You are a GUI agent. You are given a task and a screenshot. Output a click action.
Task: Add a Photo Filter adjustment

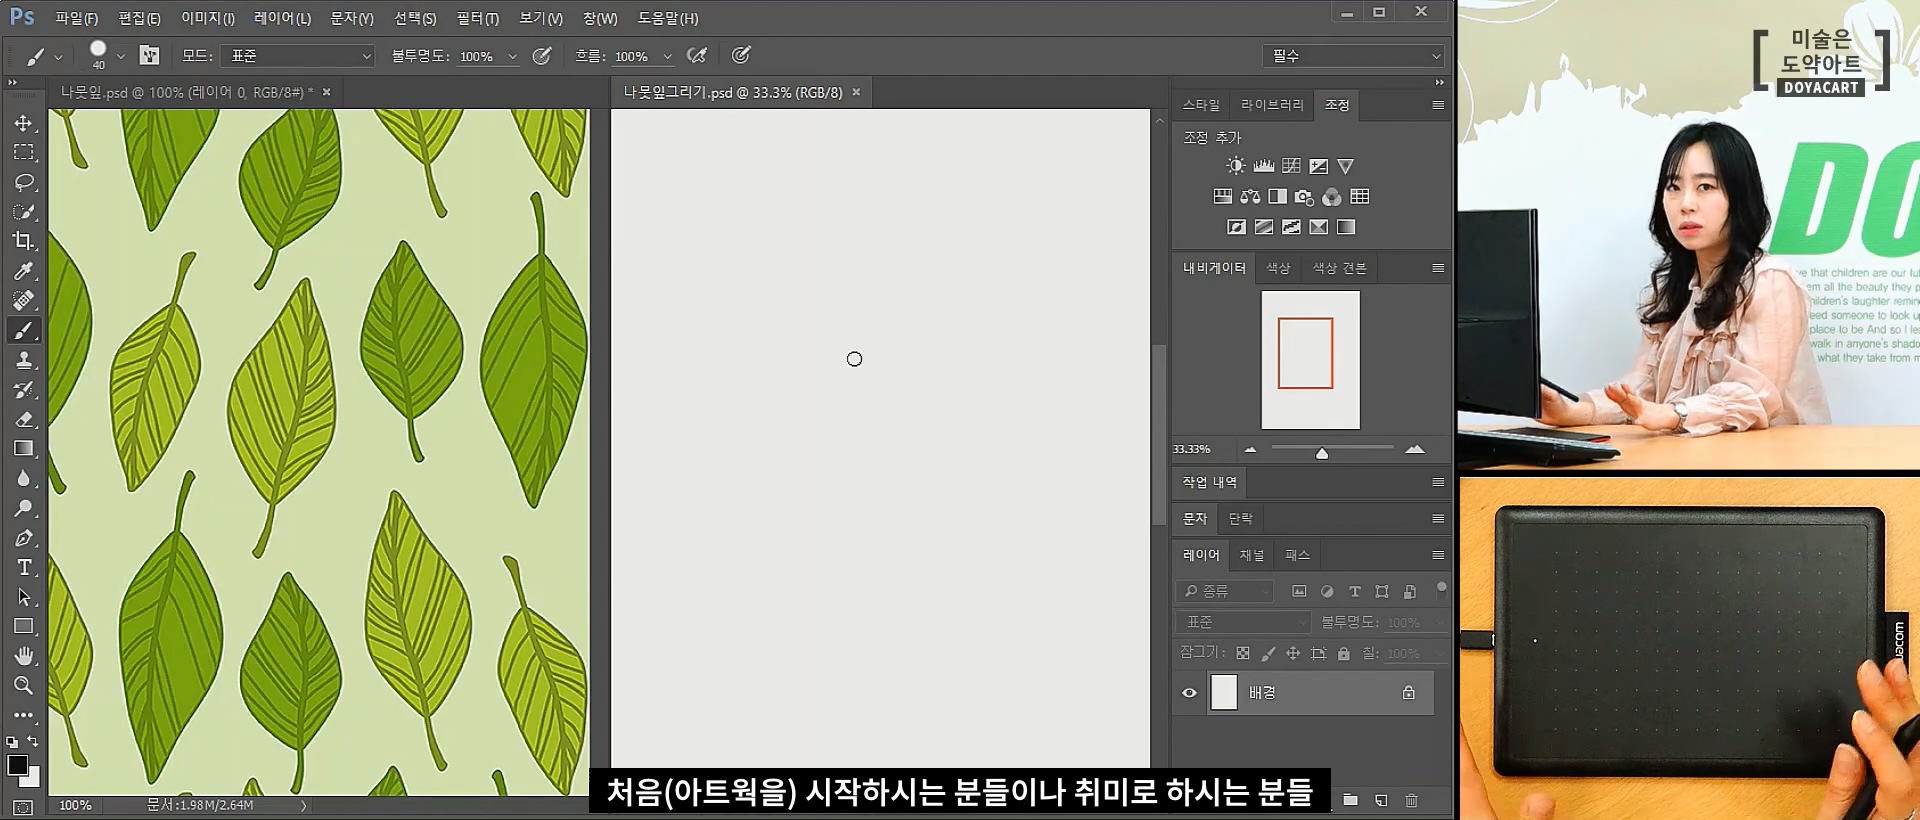tap(1304, 196)
